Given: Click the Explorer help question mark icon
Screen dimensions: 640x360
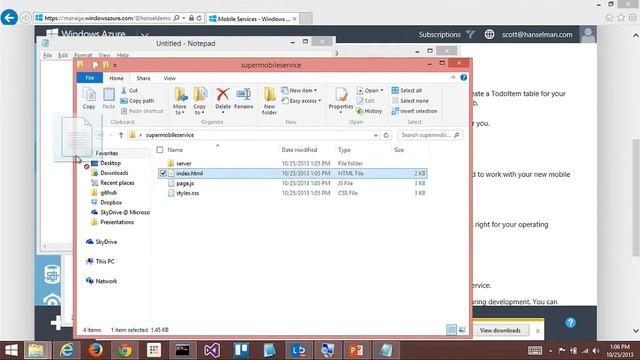Looking at the screenshot, I should click(x=464, y=78).
